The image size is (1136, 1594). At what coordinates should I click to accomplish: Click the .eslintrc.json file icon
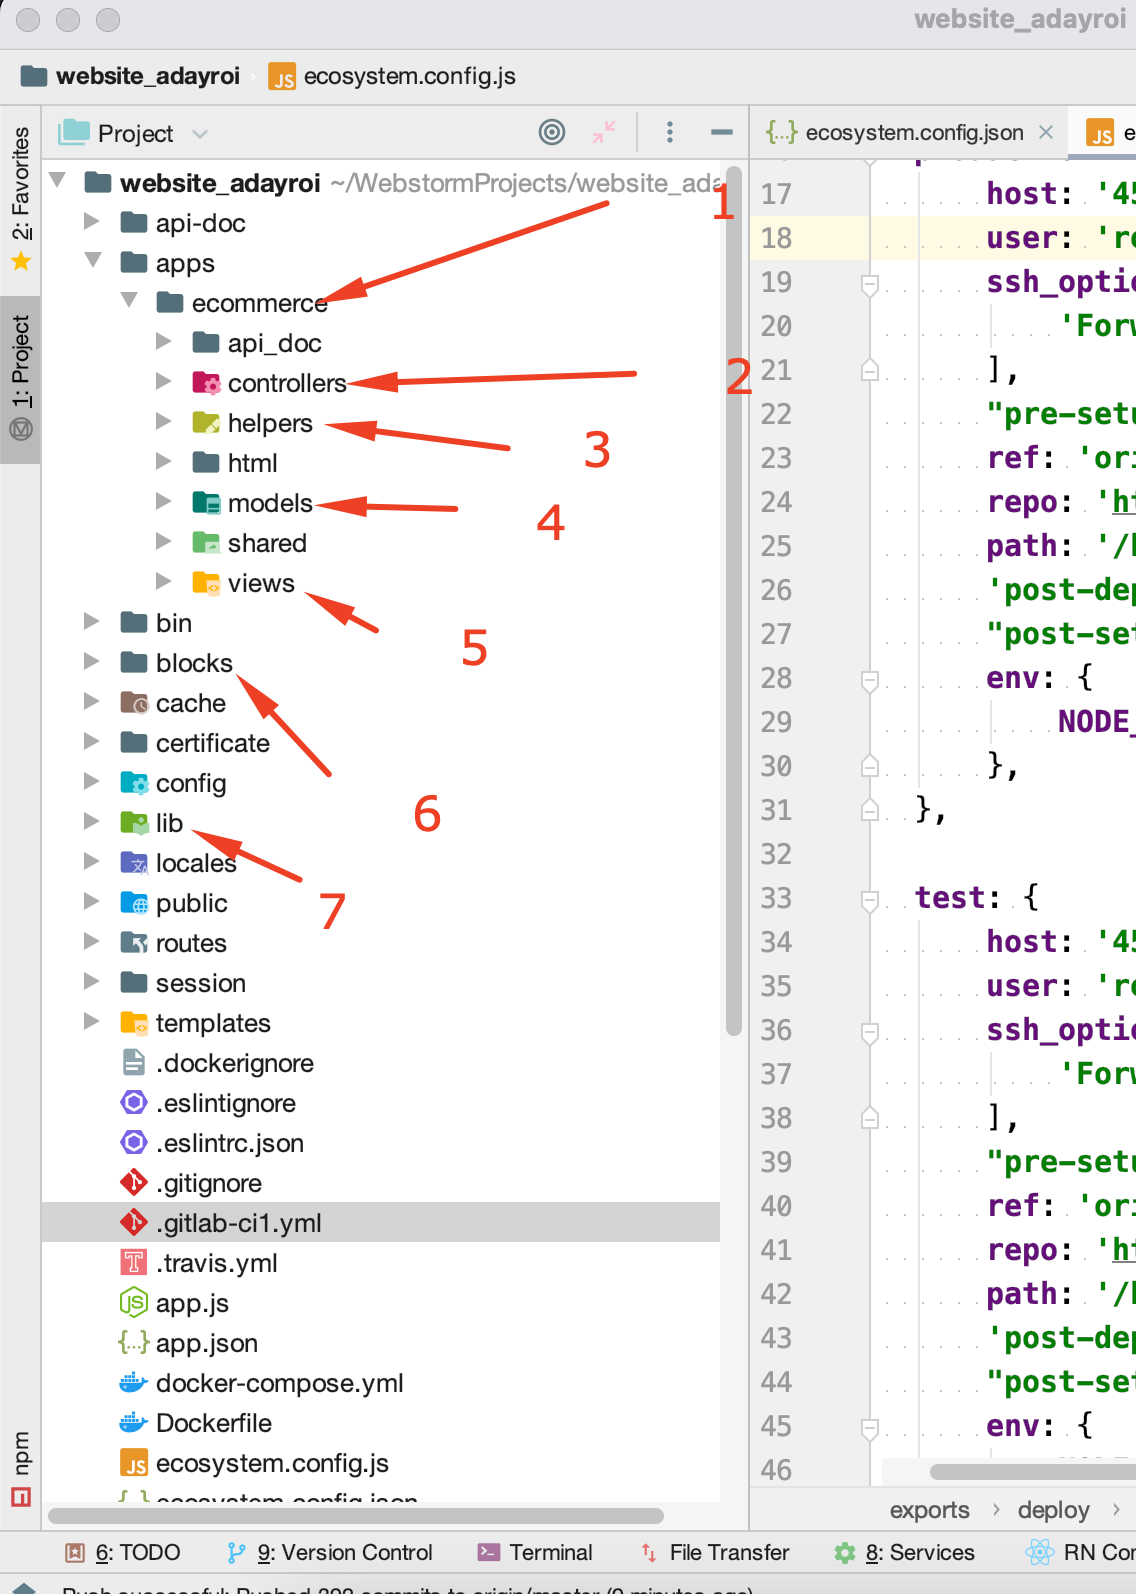coord(134,1143)
